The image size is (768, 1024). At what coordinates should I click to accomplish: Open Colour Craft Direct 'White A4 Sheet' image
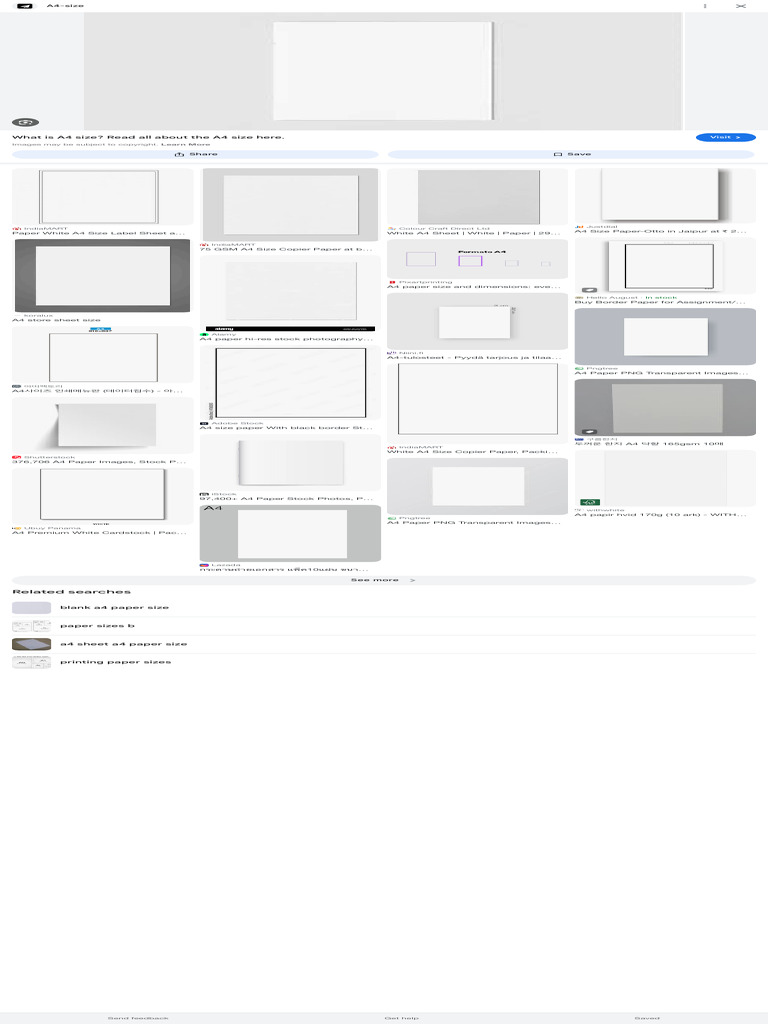pos(477,197)
